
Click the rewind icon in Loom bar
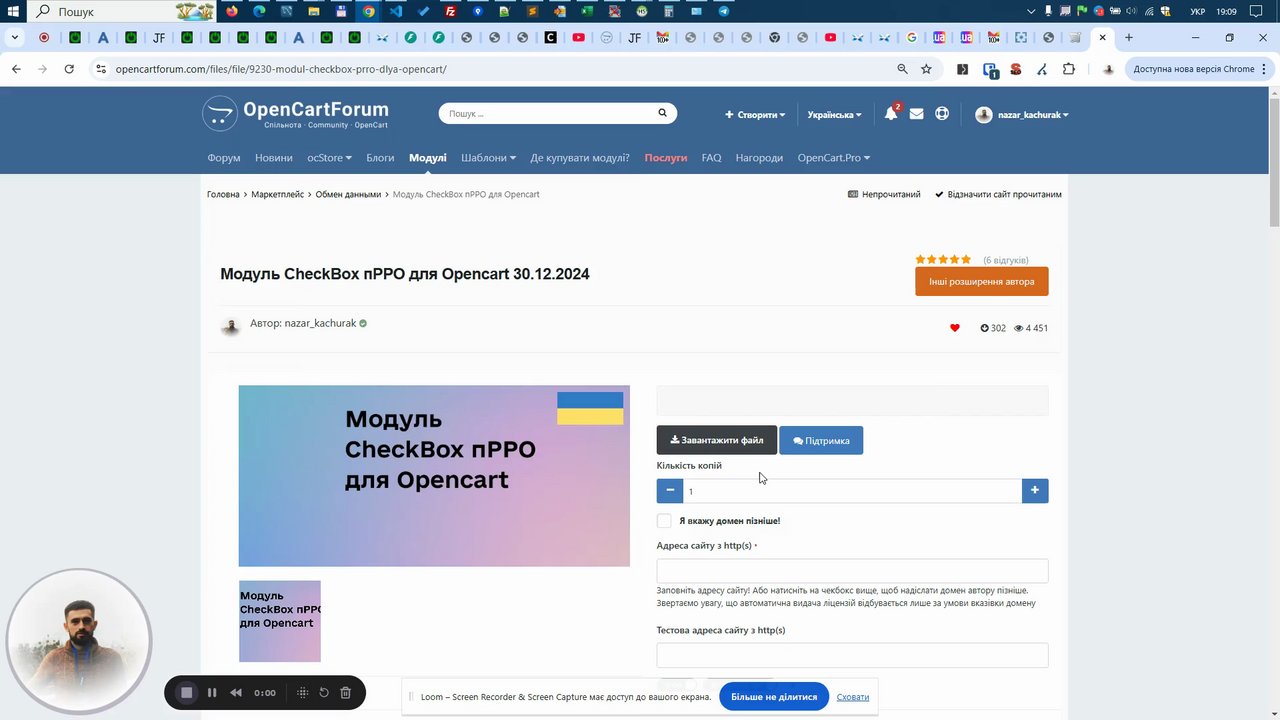click(x=236, y=692)
